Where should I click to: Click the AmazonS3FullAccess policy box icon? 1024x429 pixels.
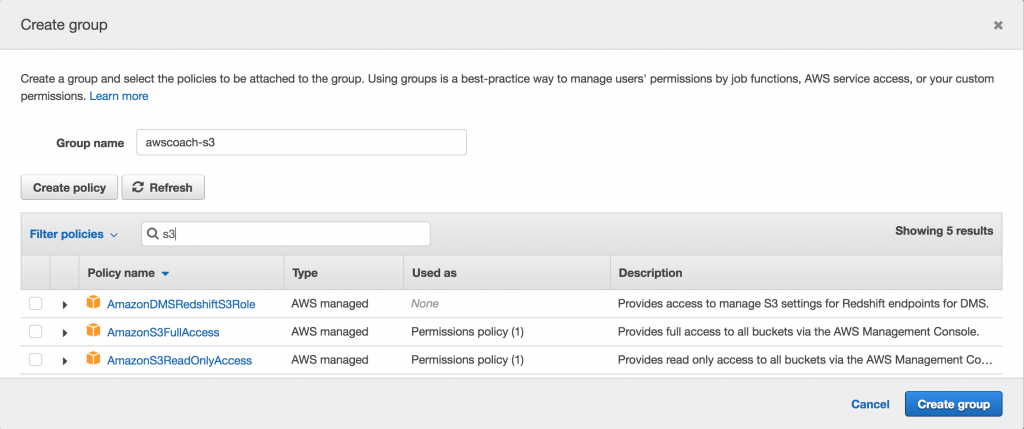point(93,331)
